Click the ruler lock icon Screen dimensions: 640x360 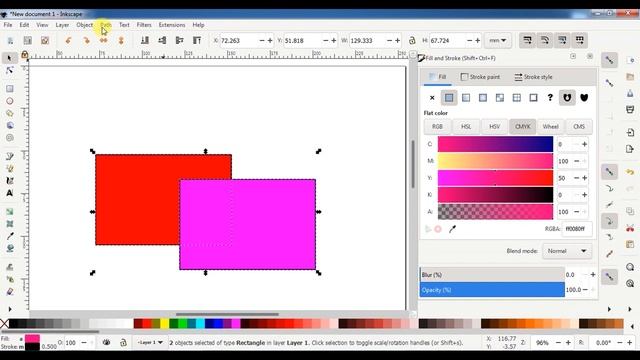point(24,54)
